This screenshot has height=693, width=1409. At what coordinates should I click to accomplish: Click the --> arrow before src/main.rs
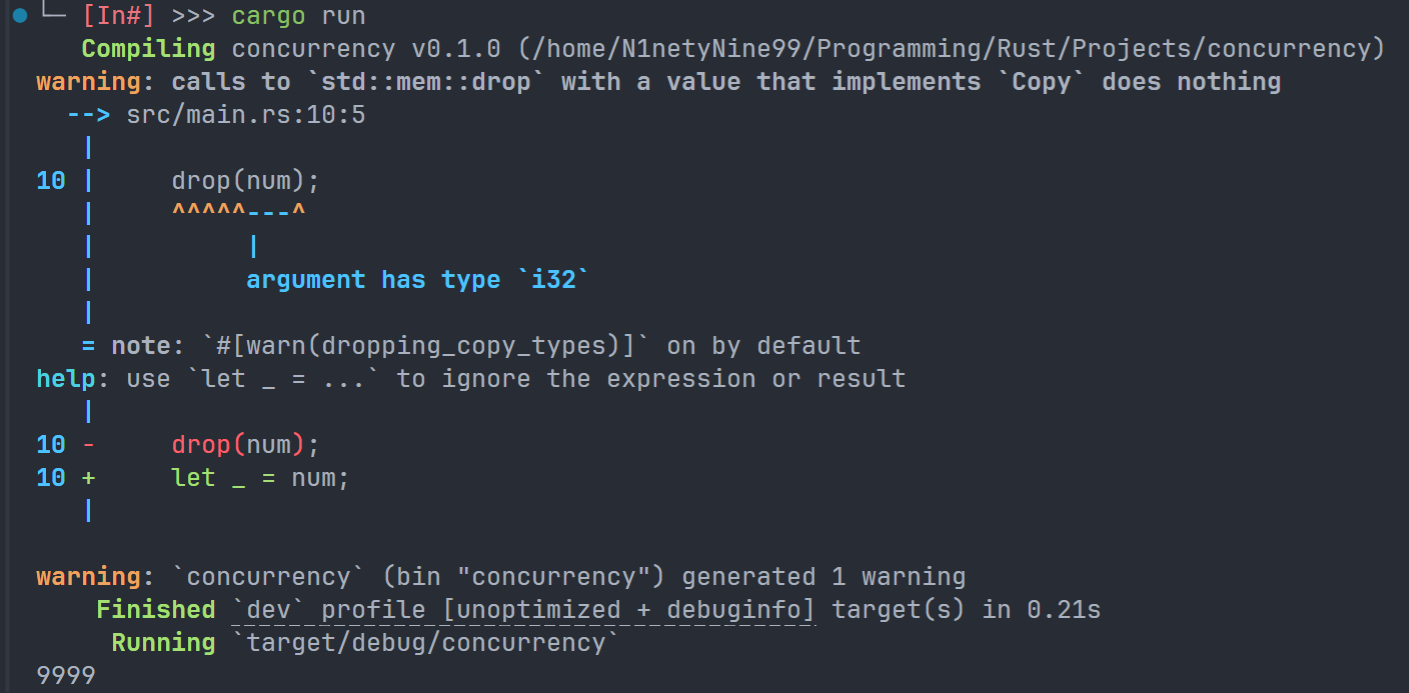tap(89, 115)
